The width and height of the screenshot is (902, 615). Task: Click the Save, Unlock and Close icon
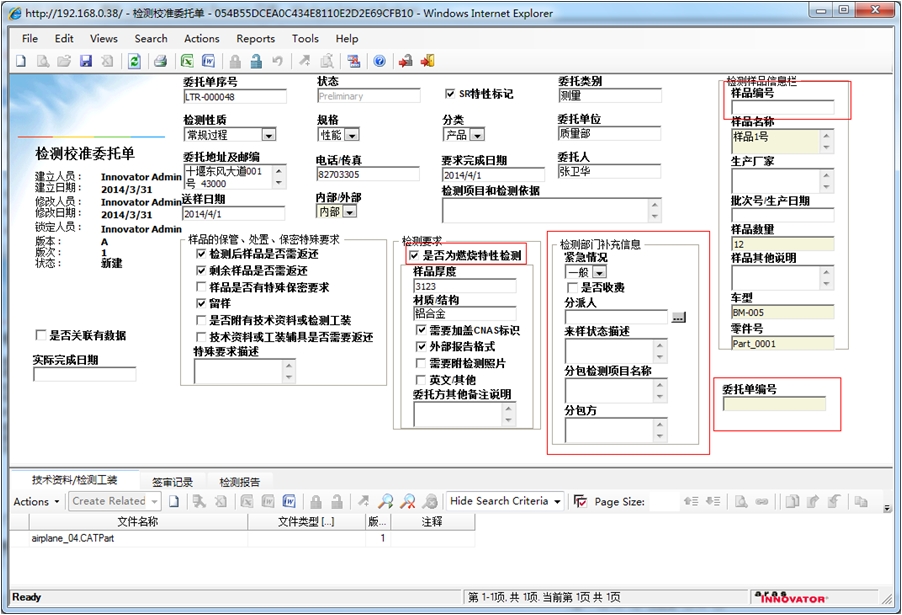(x=406, y=61)
